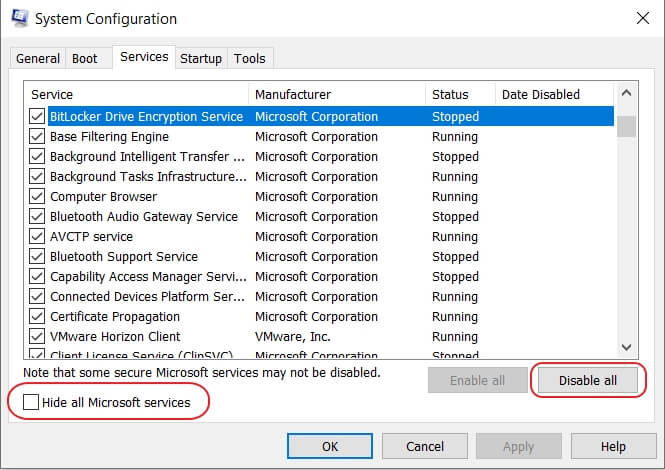Viewport: 665px width, 470px height.
Task: Switch to the Startup tab
Action: (x=200, y=59)
